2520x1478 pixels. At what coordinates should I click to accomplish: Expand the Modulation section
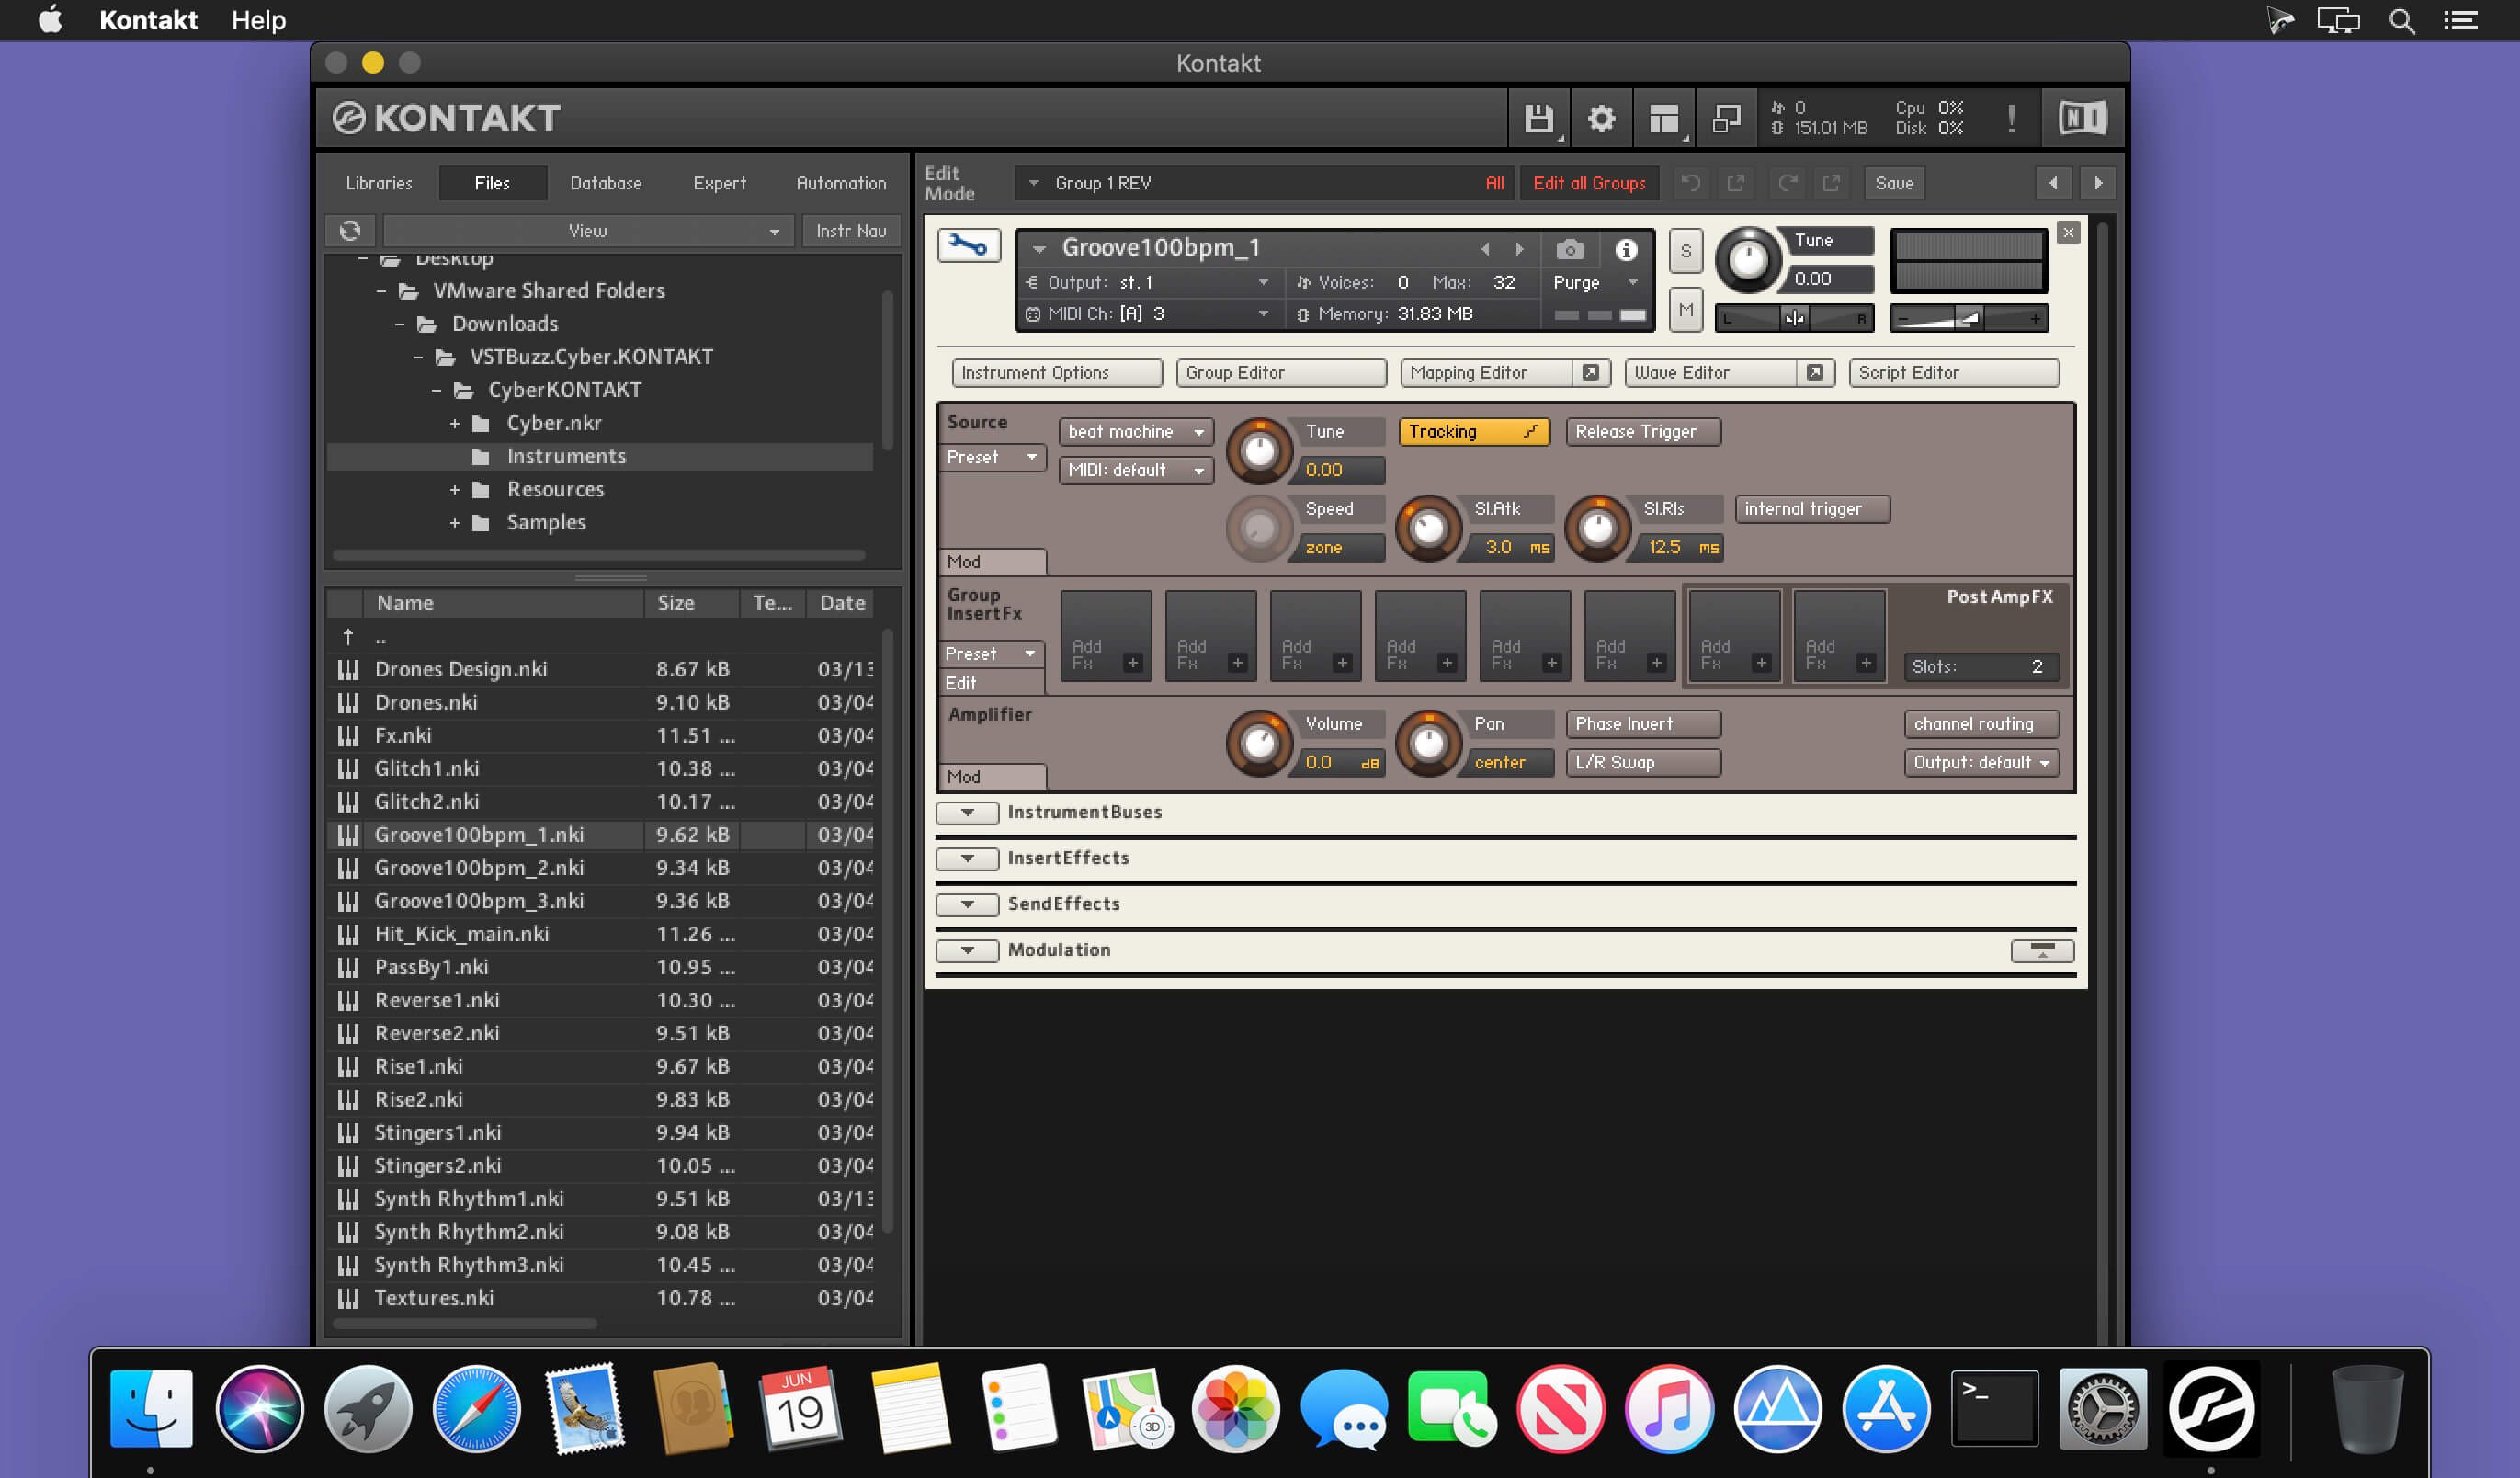[x=967, y=951]
